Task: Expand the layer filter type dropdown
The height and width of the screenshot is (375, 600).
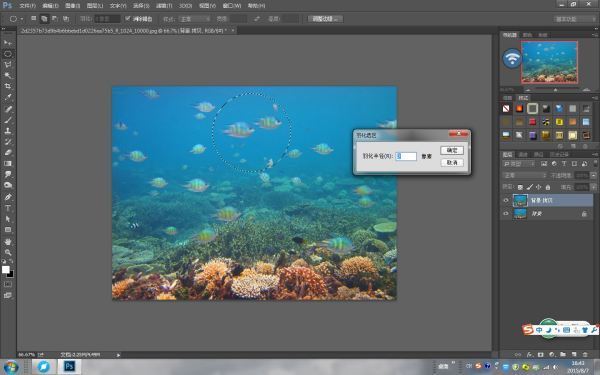Action: (518, 164)
